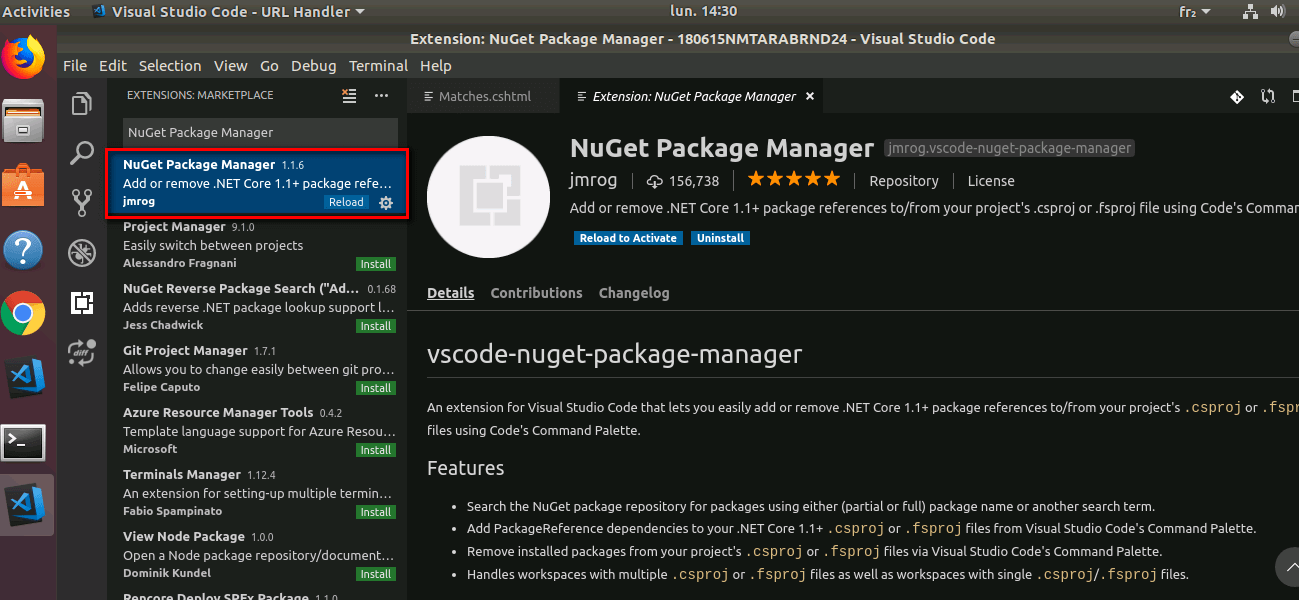The height and width of the screenshot is (600, 1299).
Task: Switch to the Changelog tab
Action: [634, 293]
